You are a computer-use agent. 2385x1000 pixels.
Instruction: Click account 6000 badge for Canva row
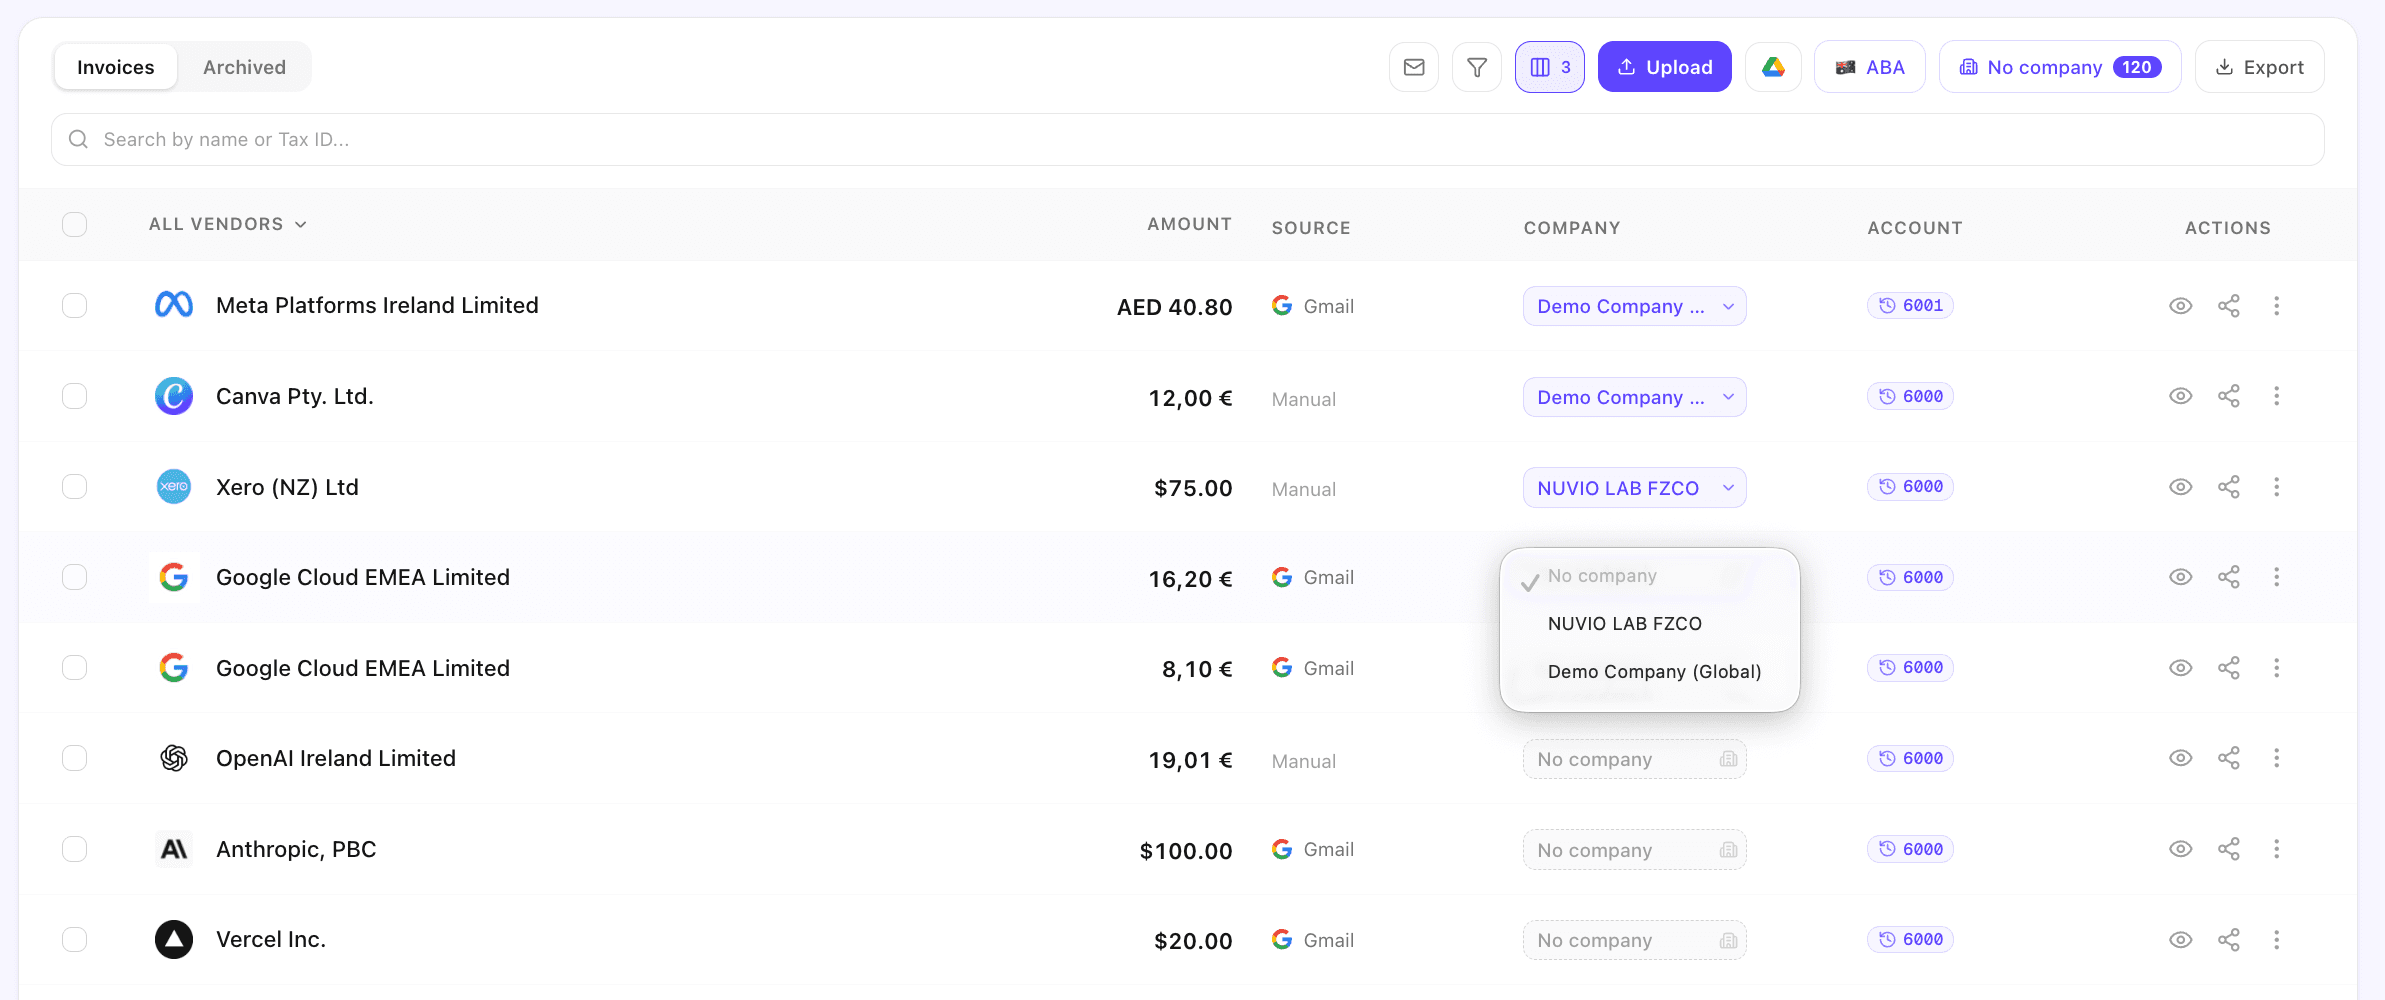click(x=1910, y=396)
